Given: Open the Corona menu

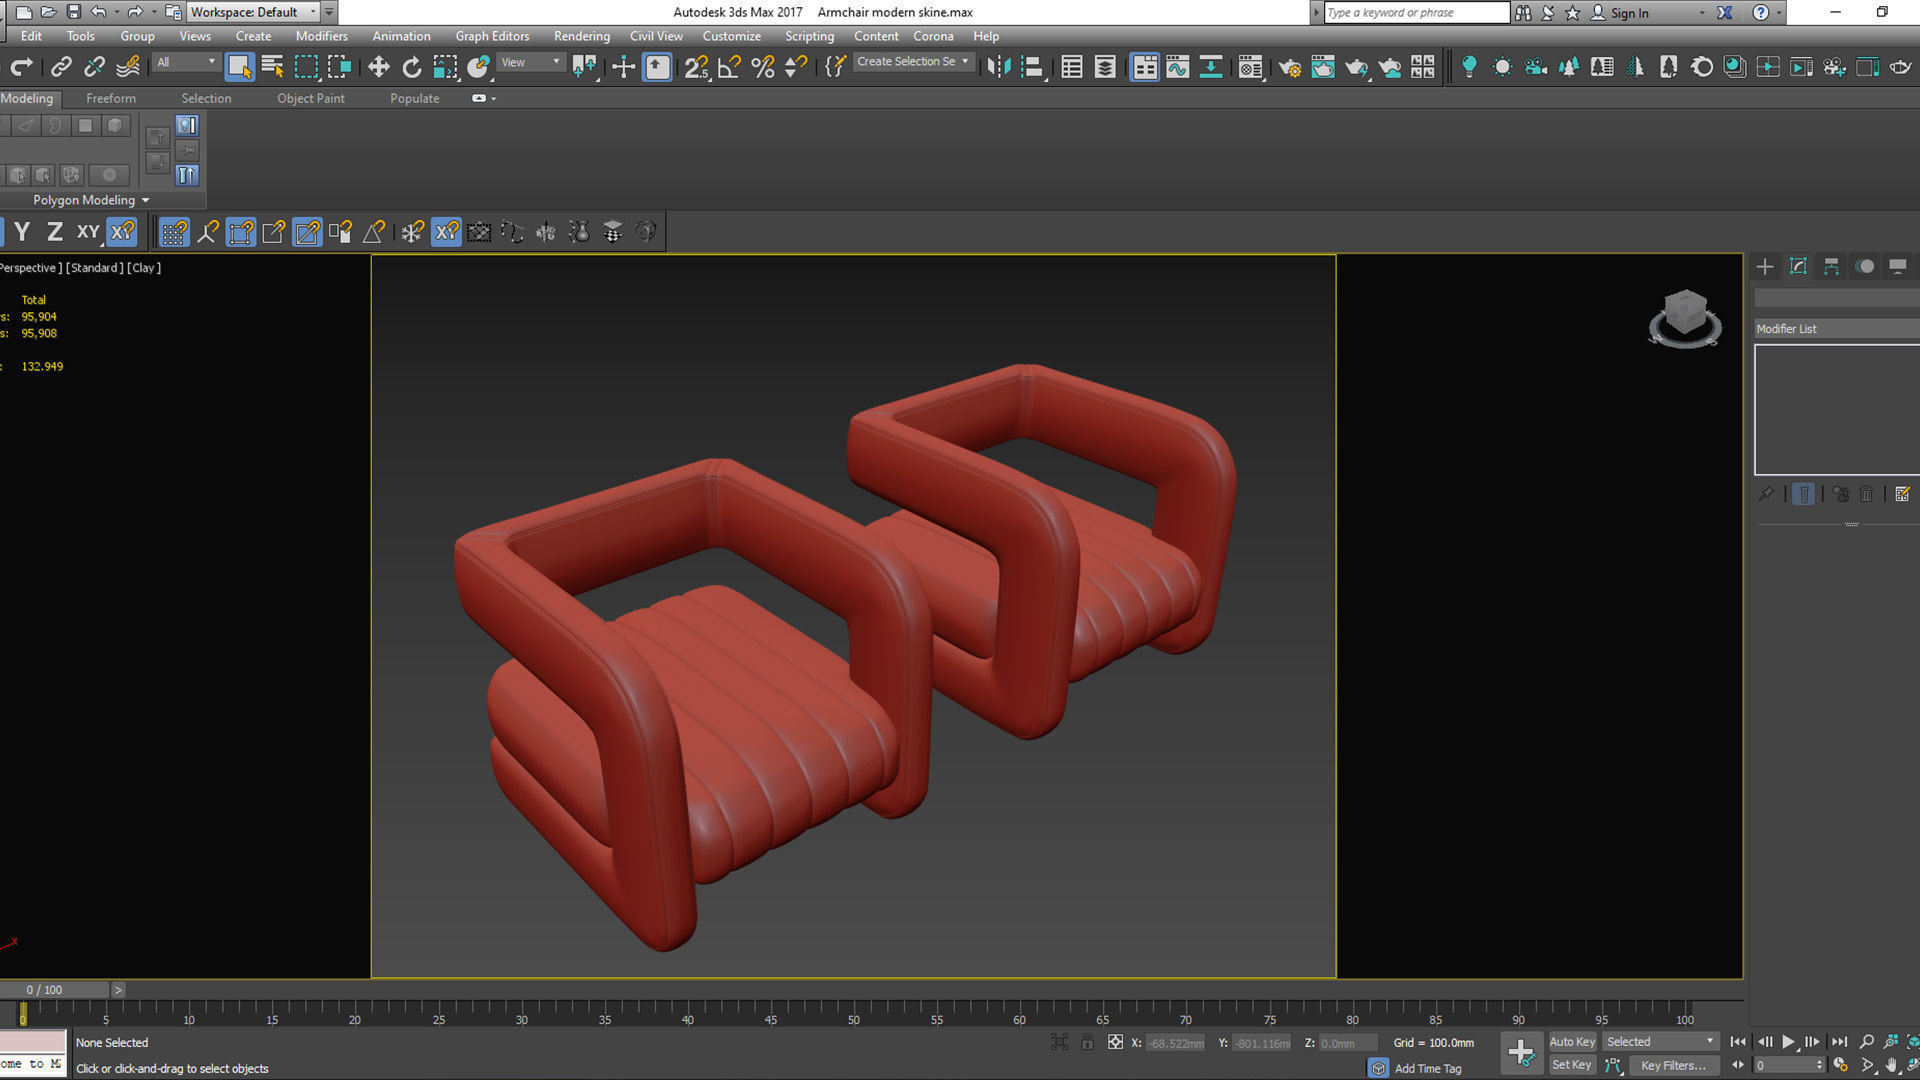Looking at the screenshot, I should click(933, 36).
